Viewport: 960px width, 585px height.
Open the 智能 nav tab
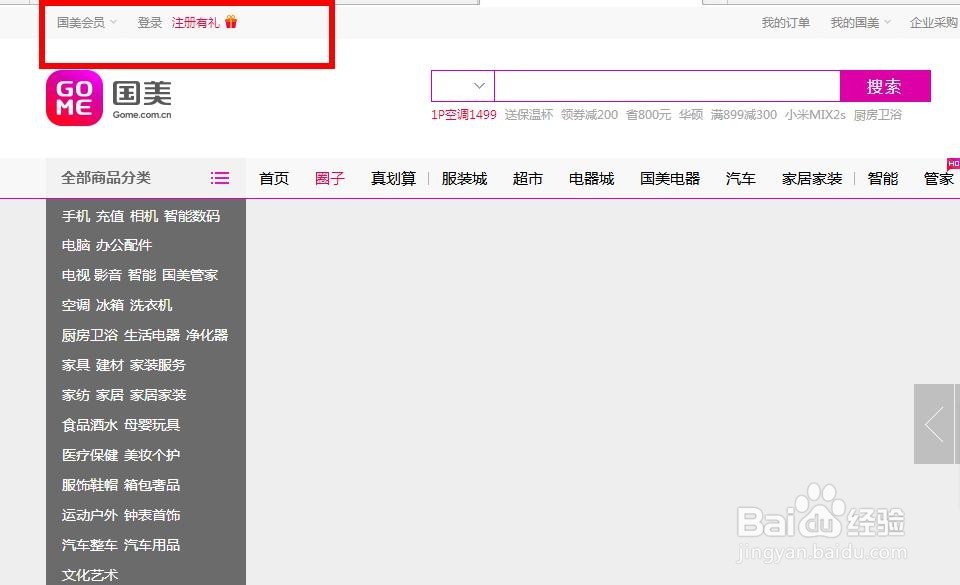pyautogui.click(x=883, y=179)
